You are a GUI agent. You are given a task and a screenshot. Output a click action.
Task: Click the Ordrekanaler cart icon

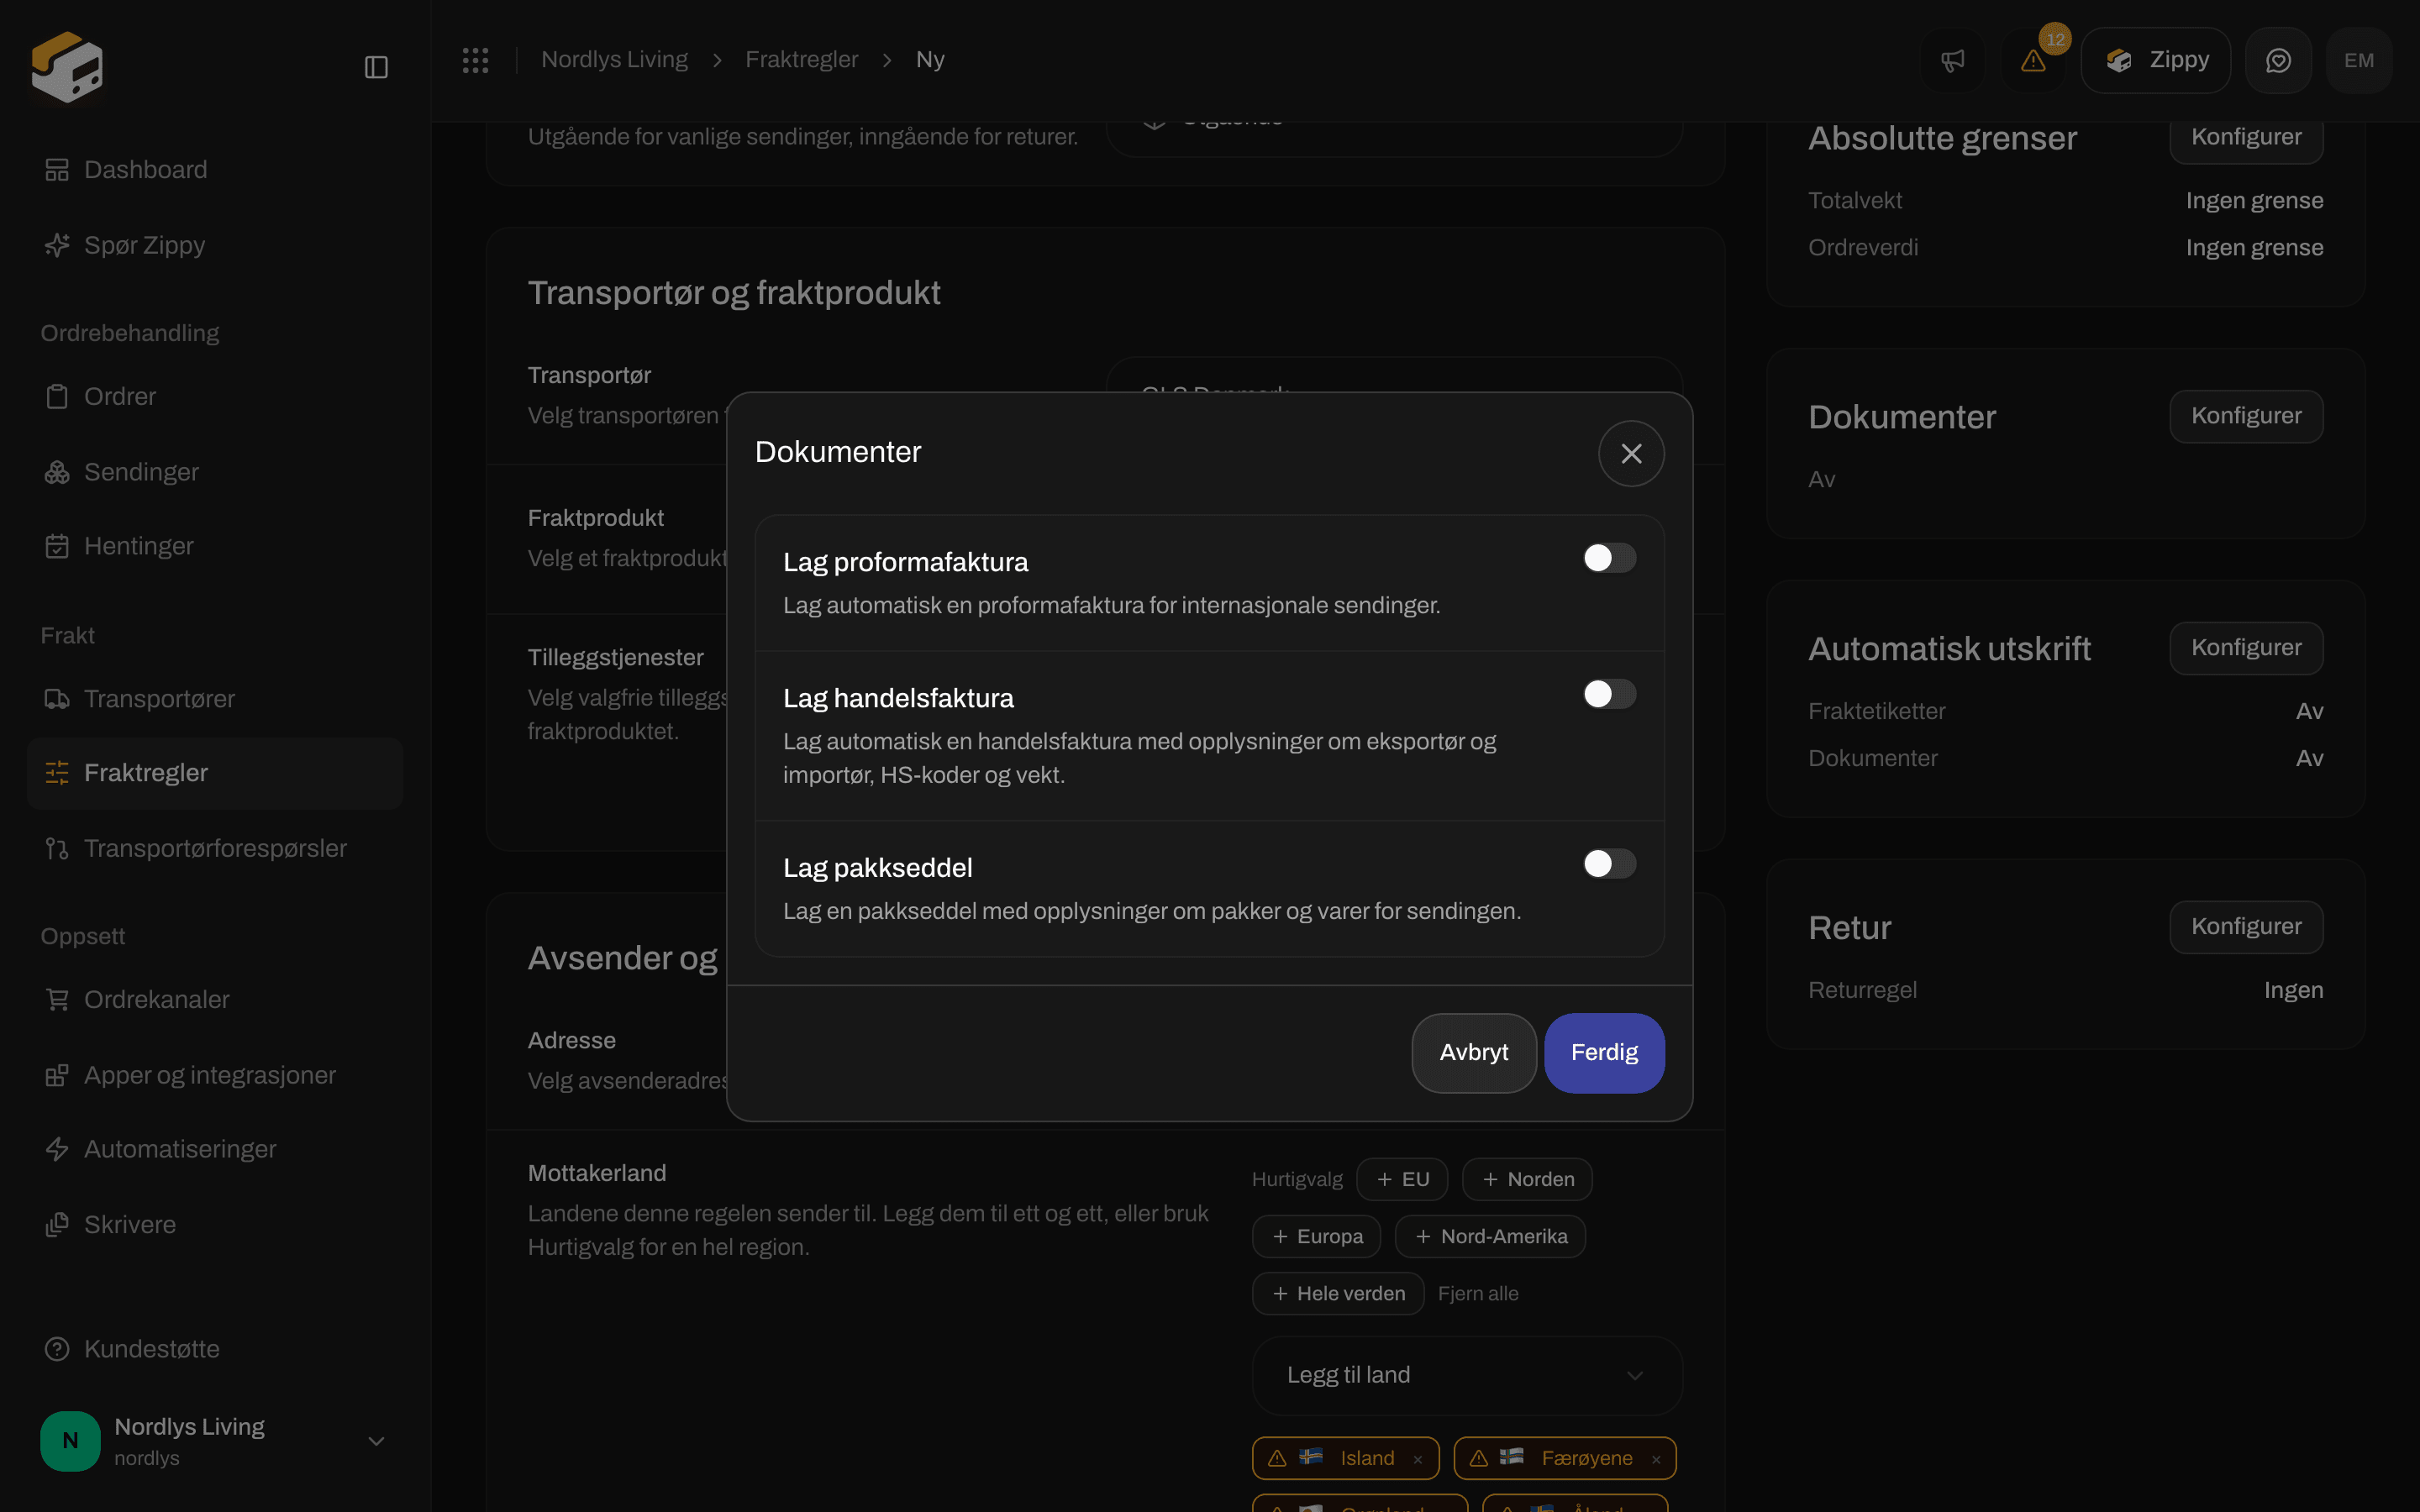point(57,1000)
